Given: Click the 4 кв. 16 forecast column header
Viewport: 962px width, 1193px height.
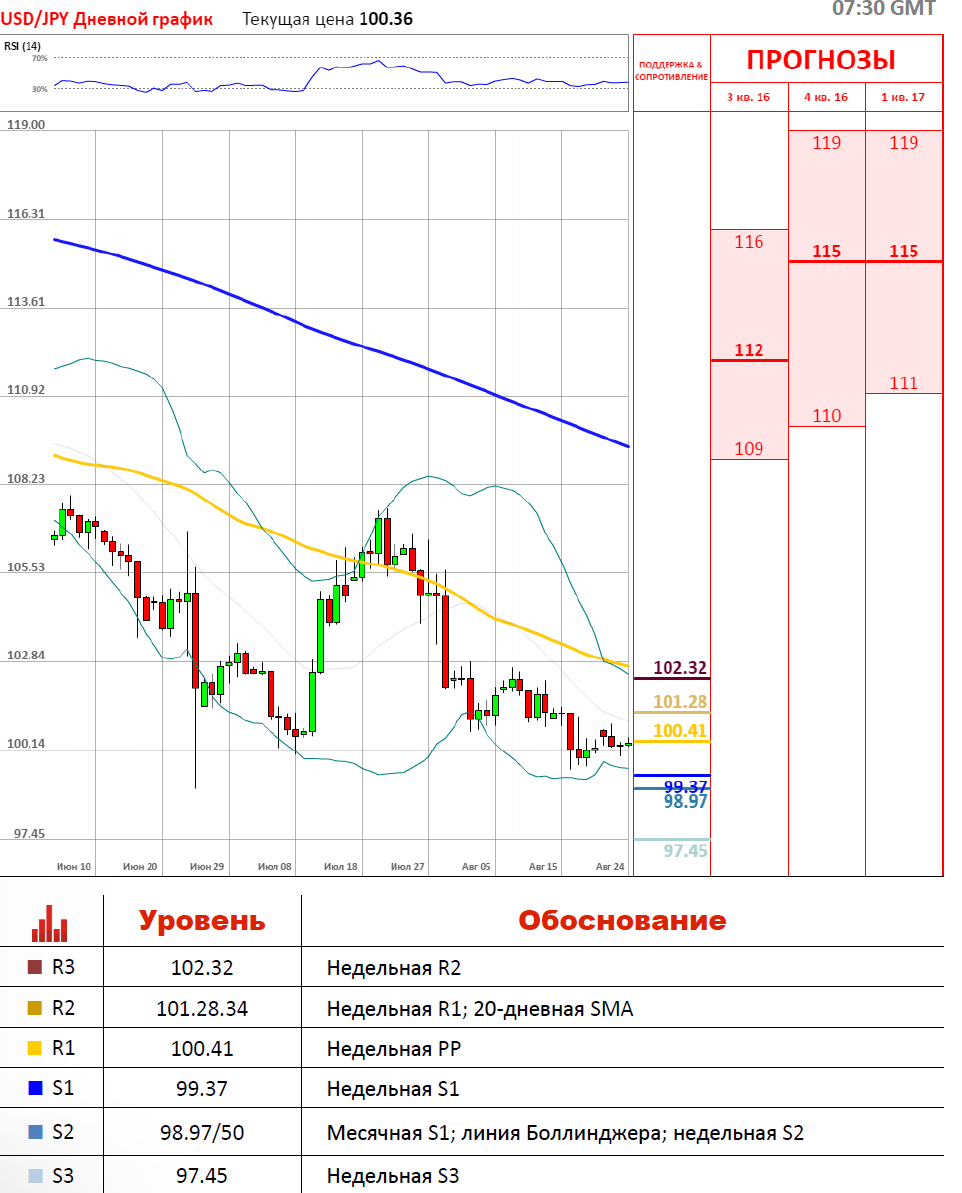Looking at the screenshot, I should [826, 97].
